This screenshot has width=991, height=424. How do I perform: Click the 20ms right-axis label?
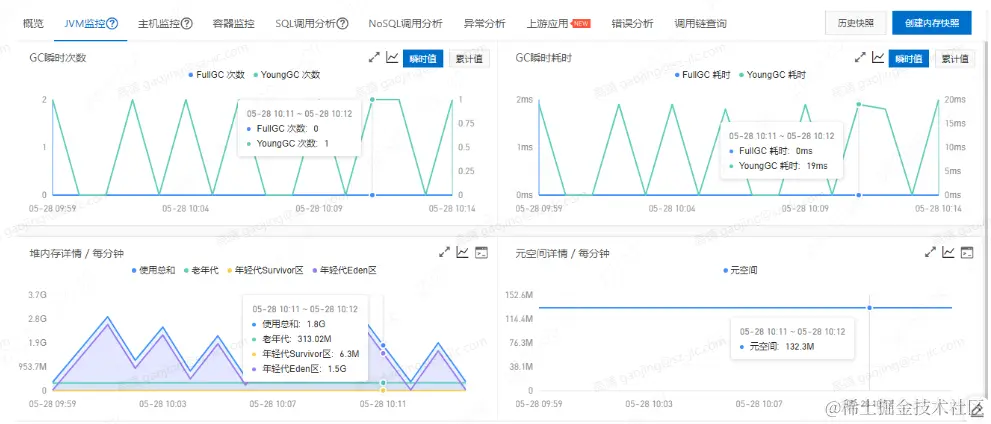coord(956,99)
